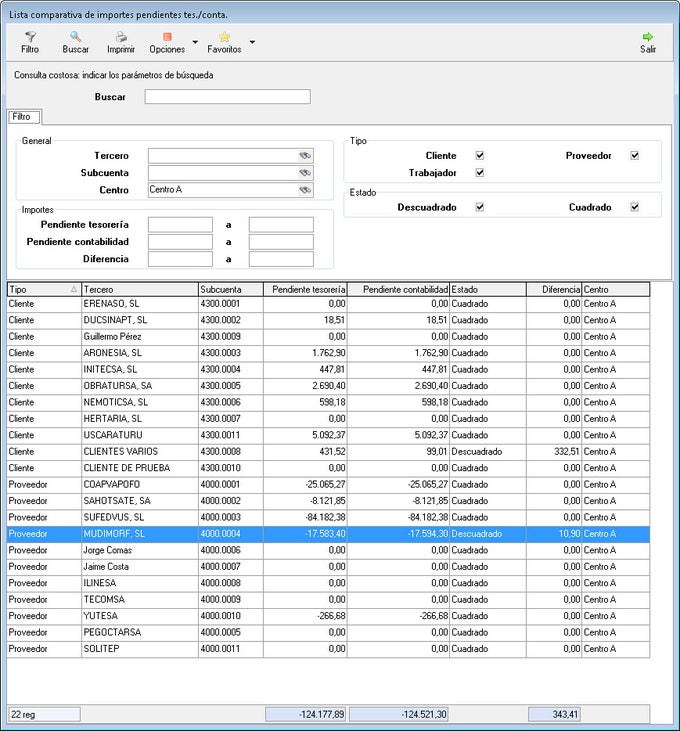The height and width of the screenshot is (731, 680).
Task: Select the Jorge Comas row
Action: pyautogui.click(x=328, y=550)
